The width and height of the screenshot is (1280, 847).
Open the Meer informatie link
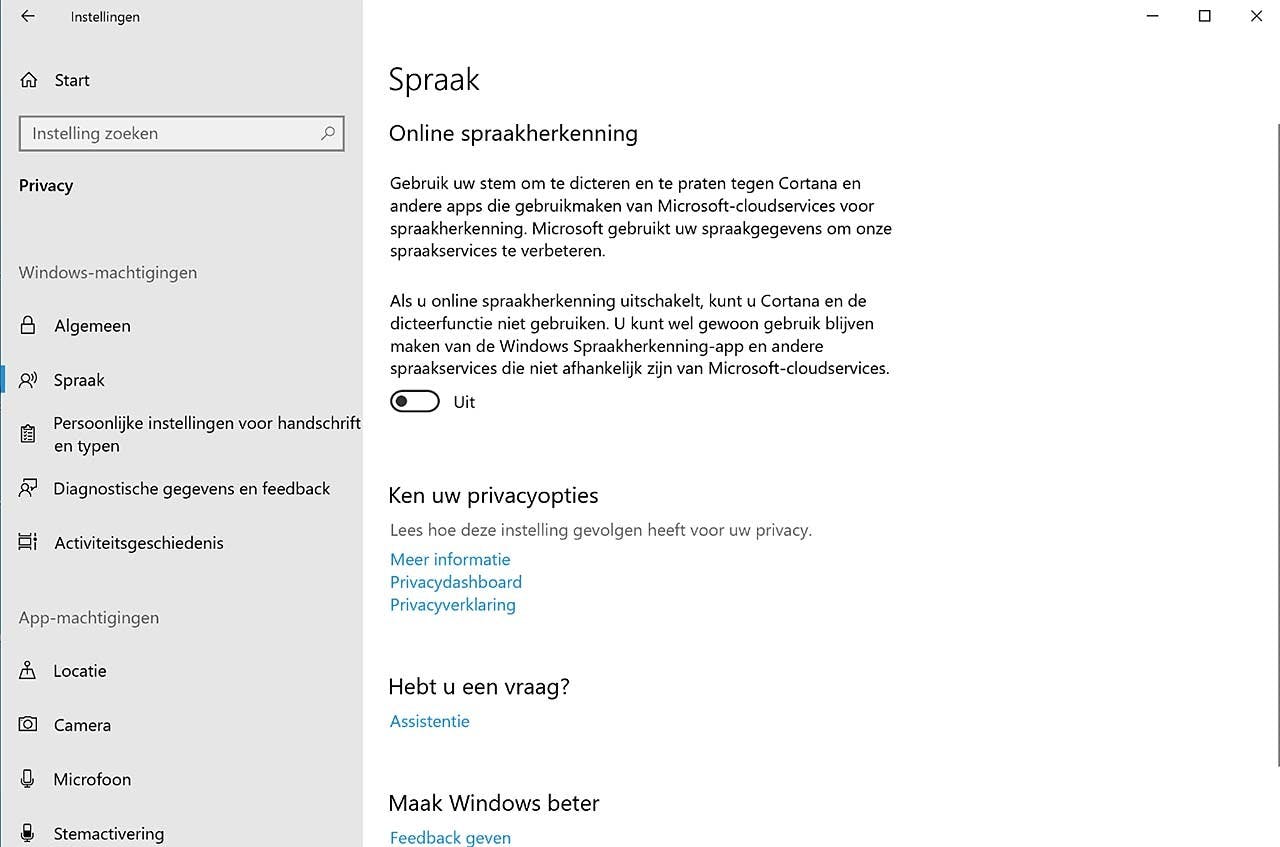[450, 559]
